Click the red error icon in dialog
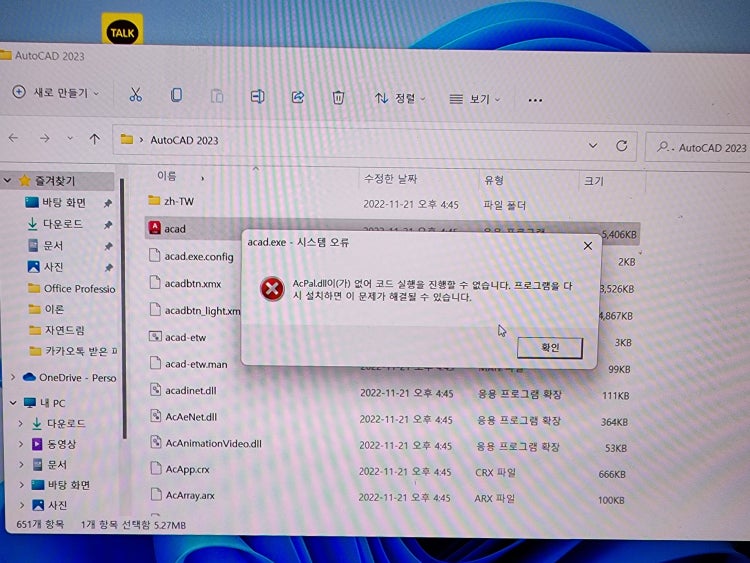The width and height of the screenshot is (750, 563). [272, 289]
